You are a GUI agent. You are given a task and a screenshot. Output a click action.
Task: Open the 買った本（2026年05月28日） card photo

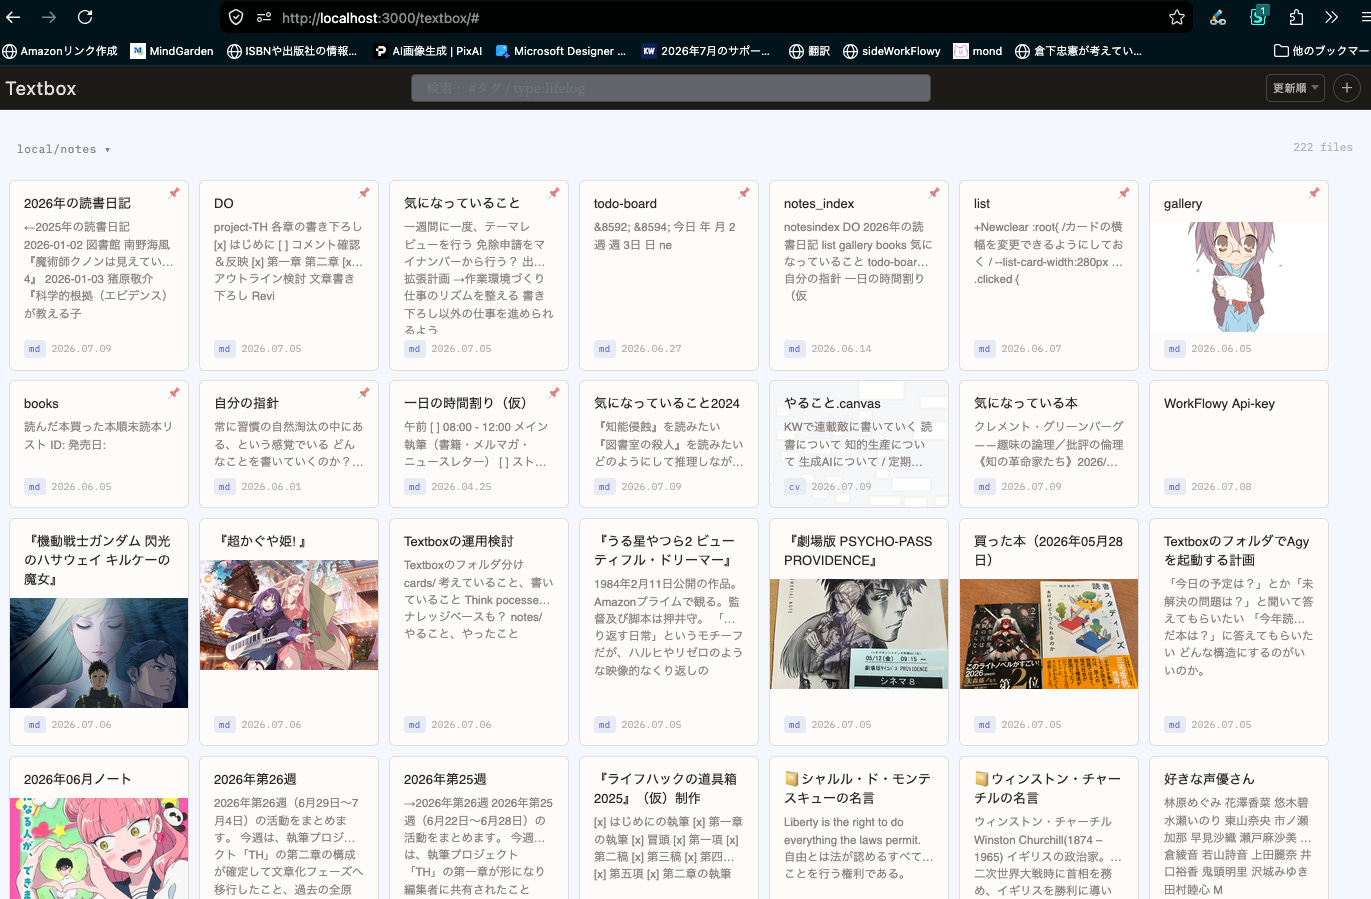1049,634
